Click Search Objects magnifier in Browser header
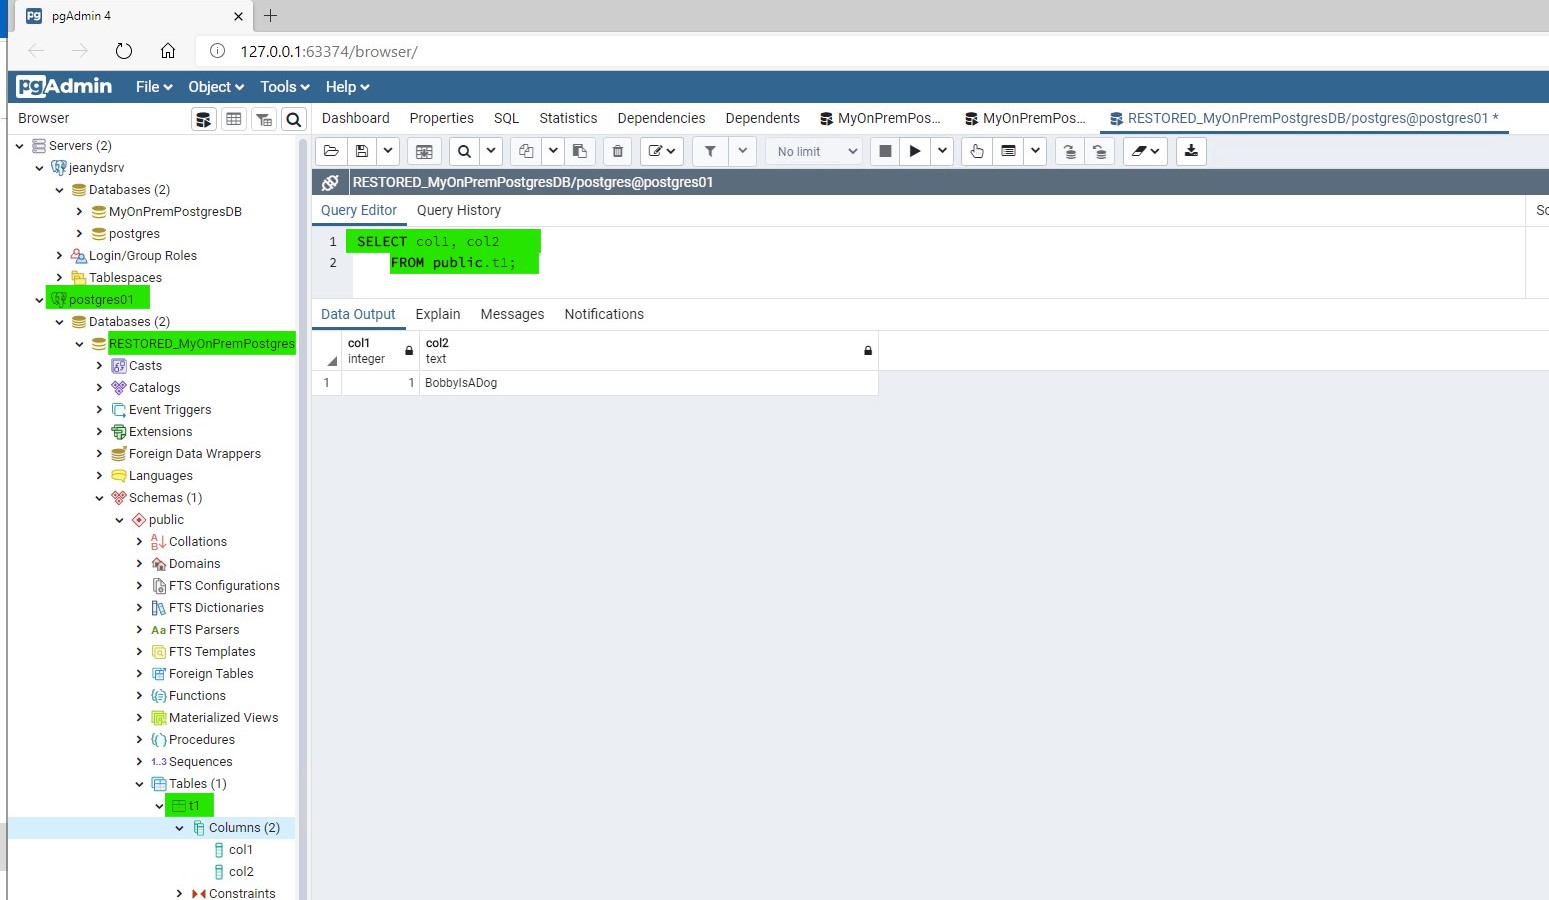The width and height of the screenshot is (1549, 900). pyautogui.click(x=294, y=119)
